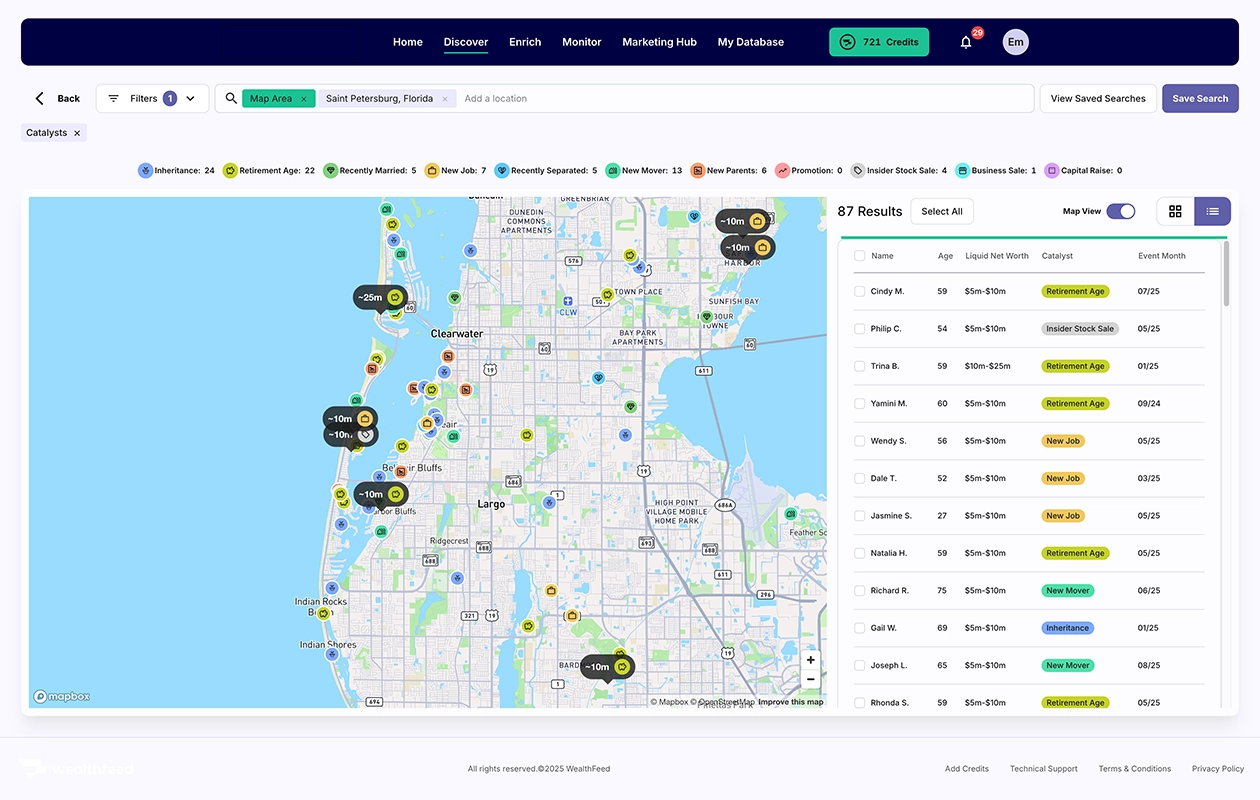Open the Terms & Conditions link
Viewport: 1260px width, 800px height.
pyautogui.click(x=1135, y=769)
